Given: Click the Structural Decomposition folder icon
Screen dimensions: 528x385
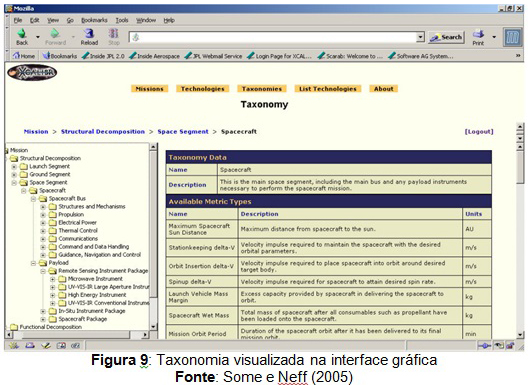Looking at the screenshot, I should point(14,158).
